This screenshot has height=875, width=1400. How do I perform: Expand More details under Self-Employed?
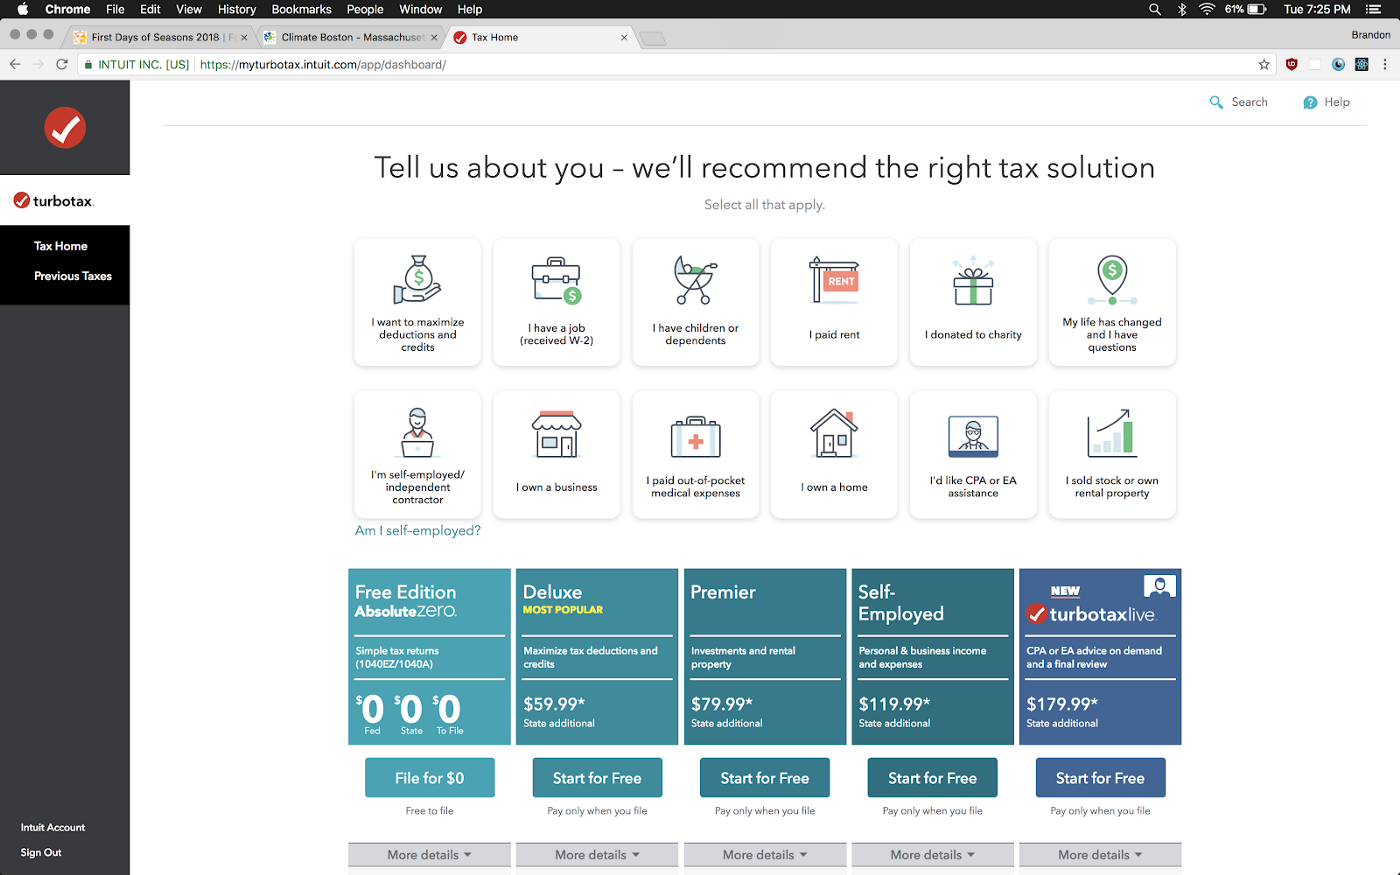coord(933,855)
